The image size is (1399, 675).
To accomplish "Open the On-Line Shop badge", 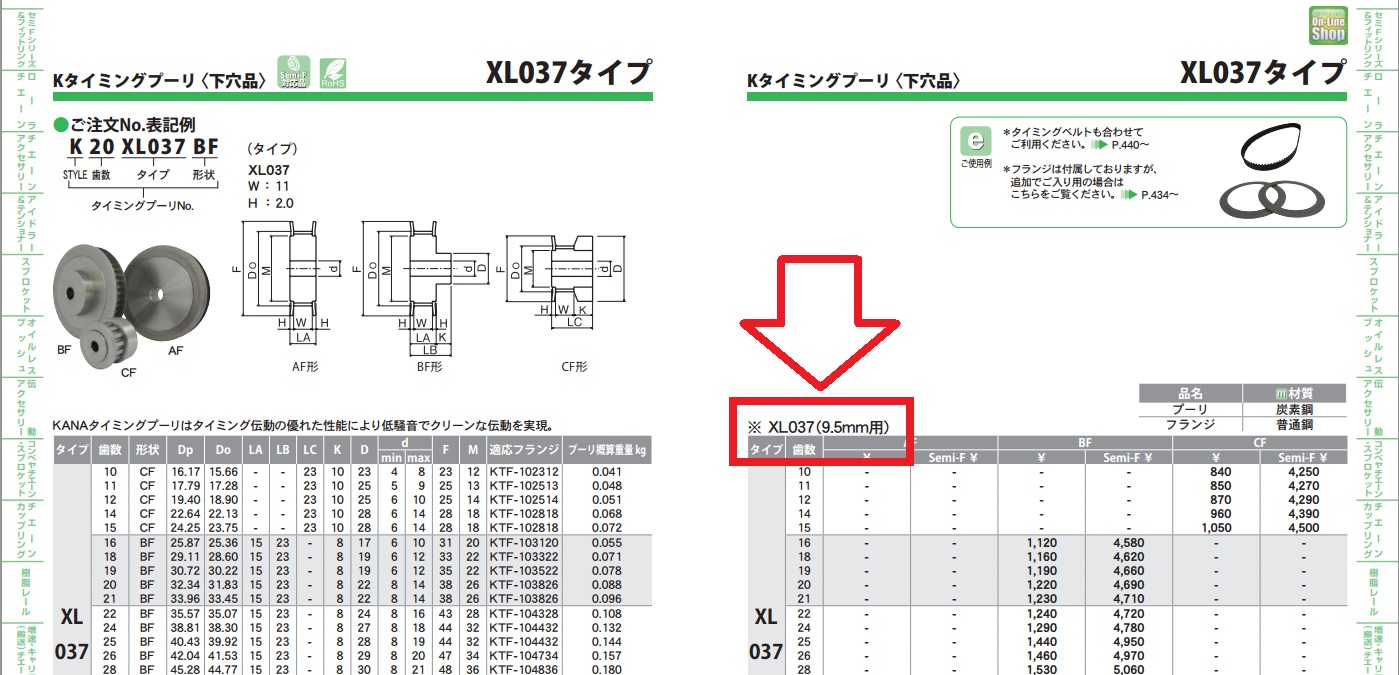I will point(1328,25).
